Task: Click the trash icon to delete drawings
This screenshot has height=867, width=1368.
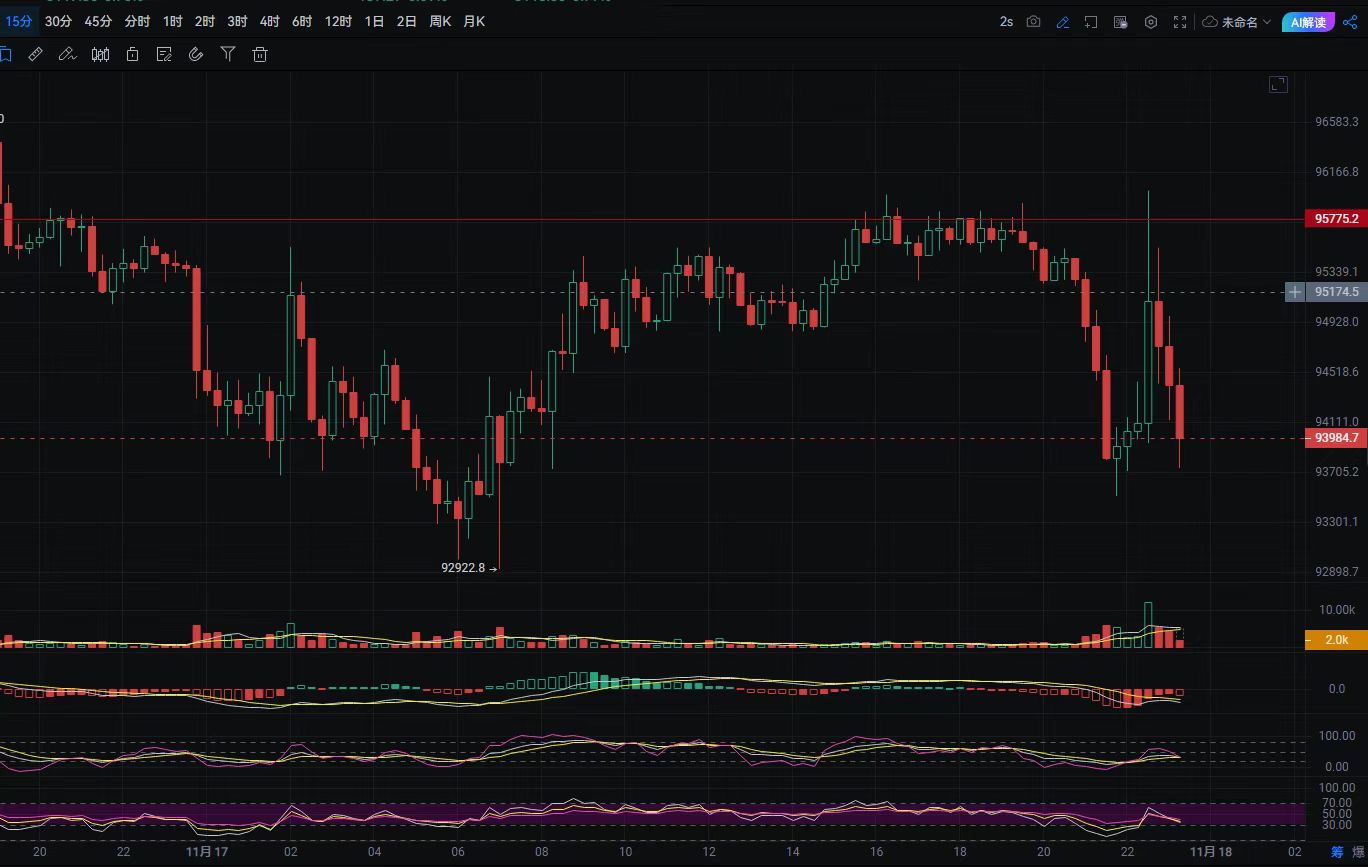Action: (260, 55)
